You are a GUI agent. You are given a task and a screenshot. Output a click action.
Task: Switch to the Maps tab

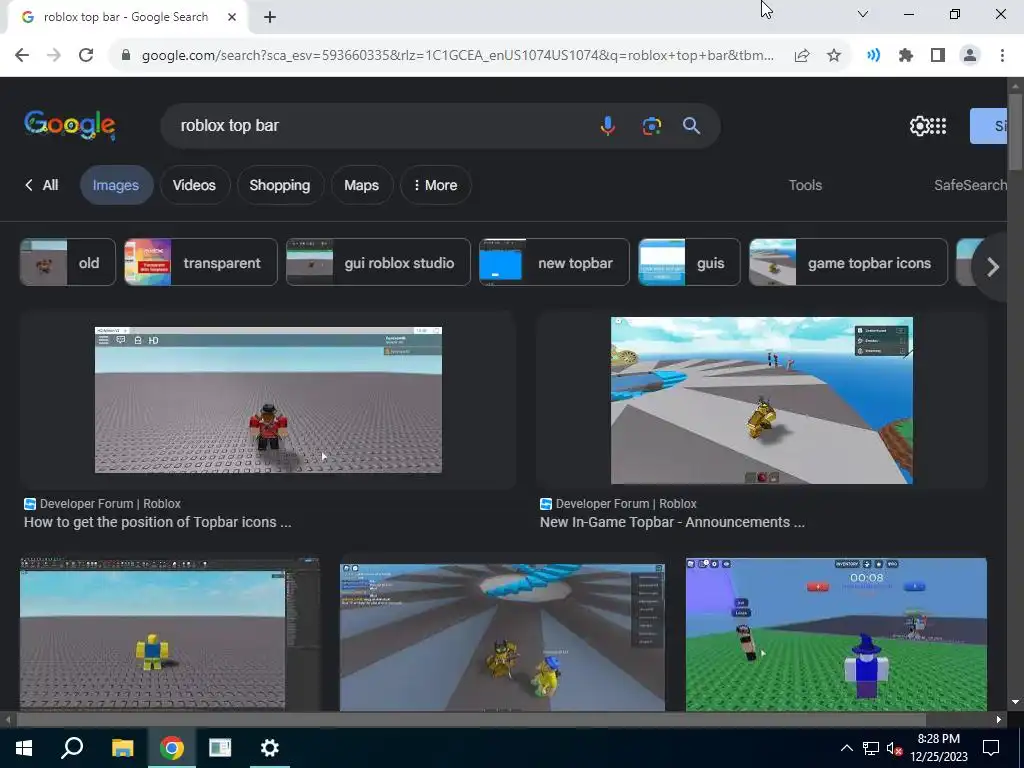click(x=361, y=185)
